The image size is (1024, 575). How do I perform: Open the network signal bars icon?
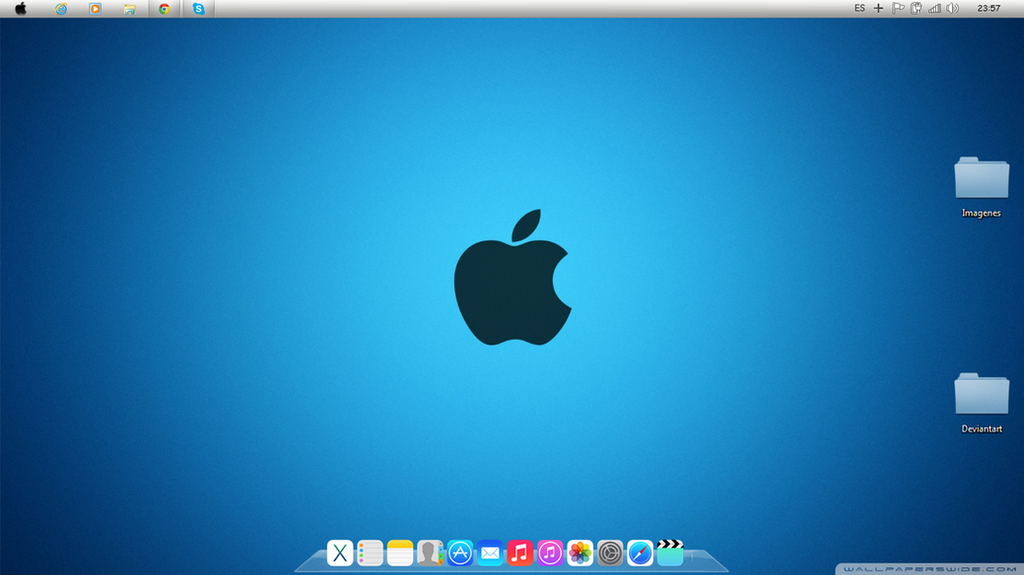[x=935, y=8]
